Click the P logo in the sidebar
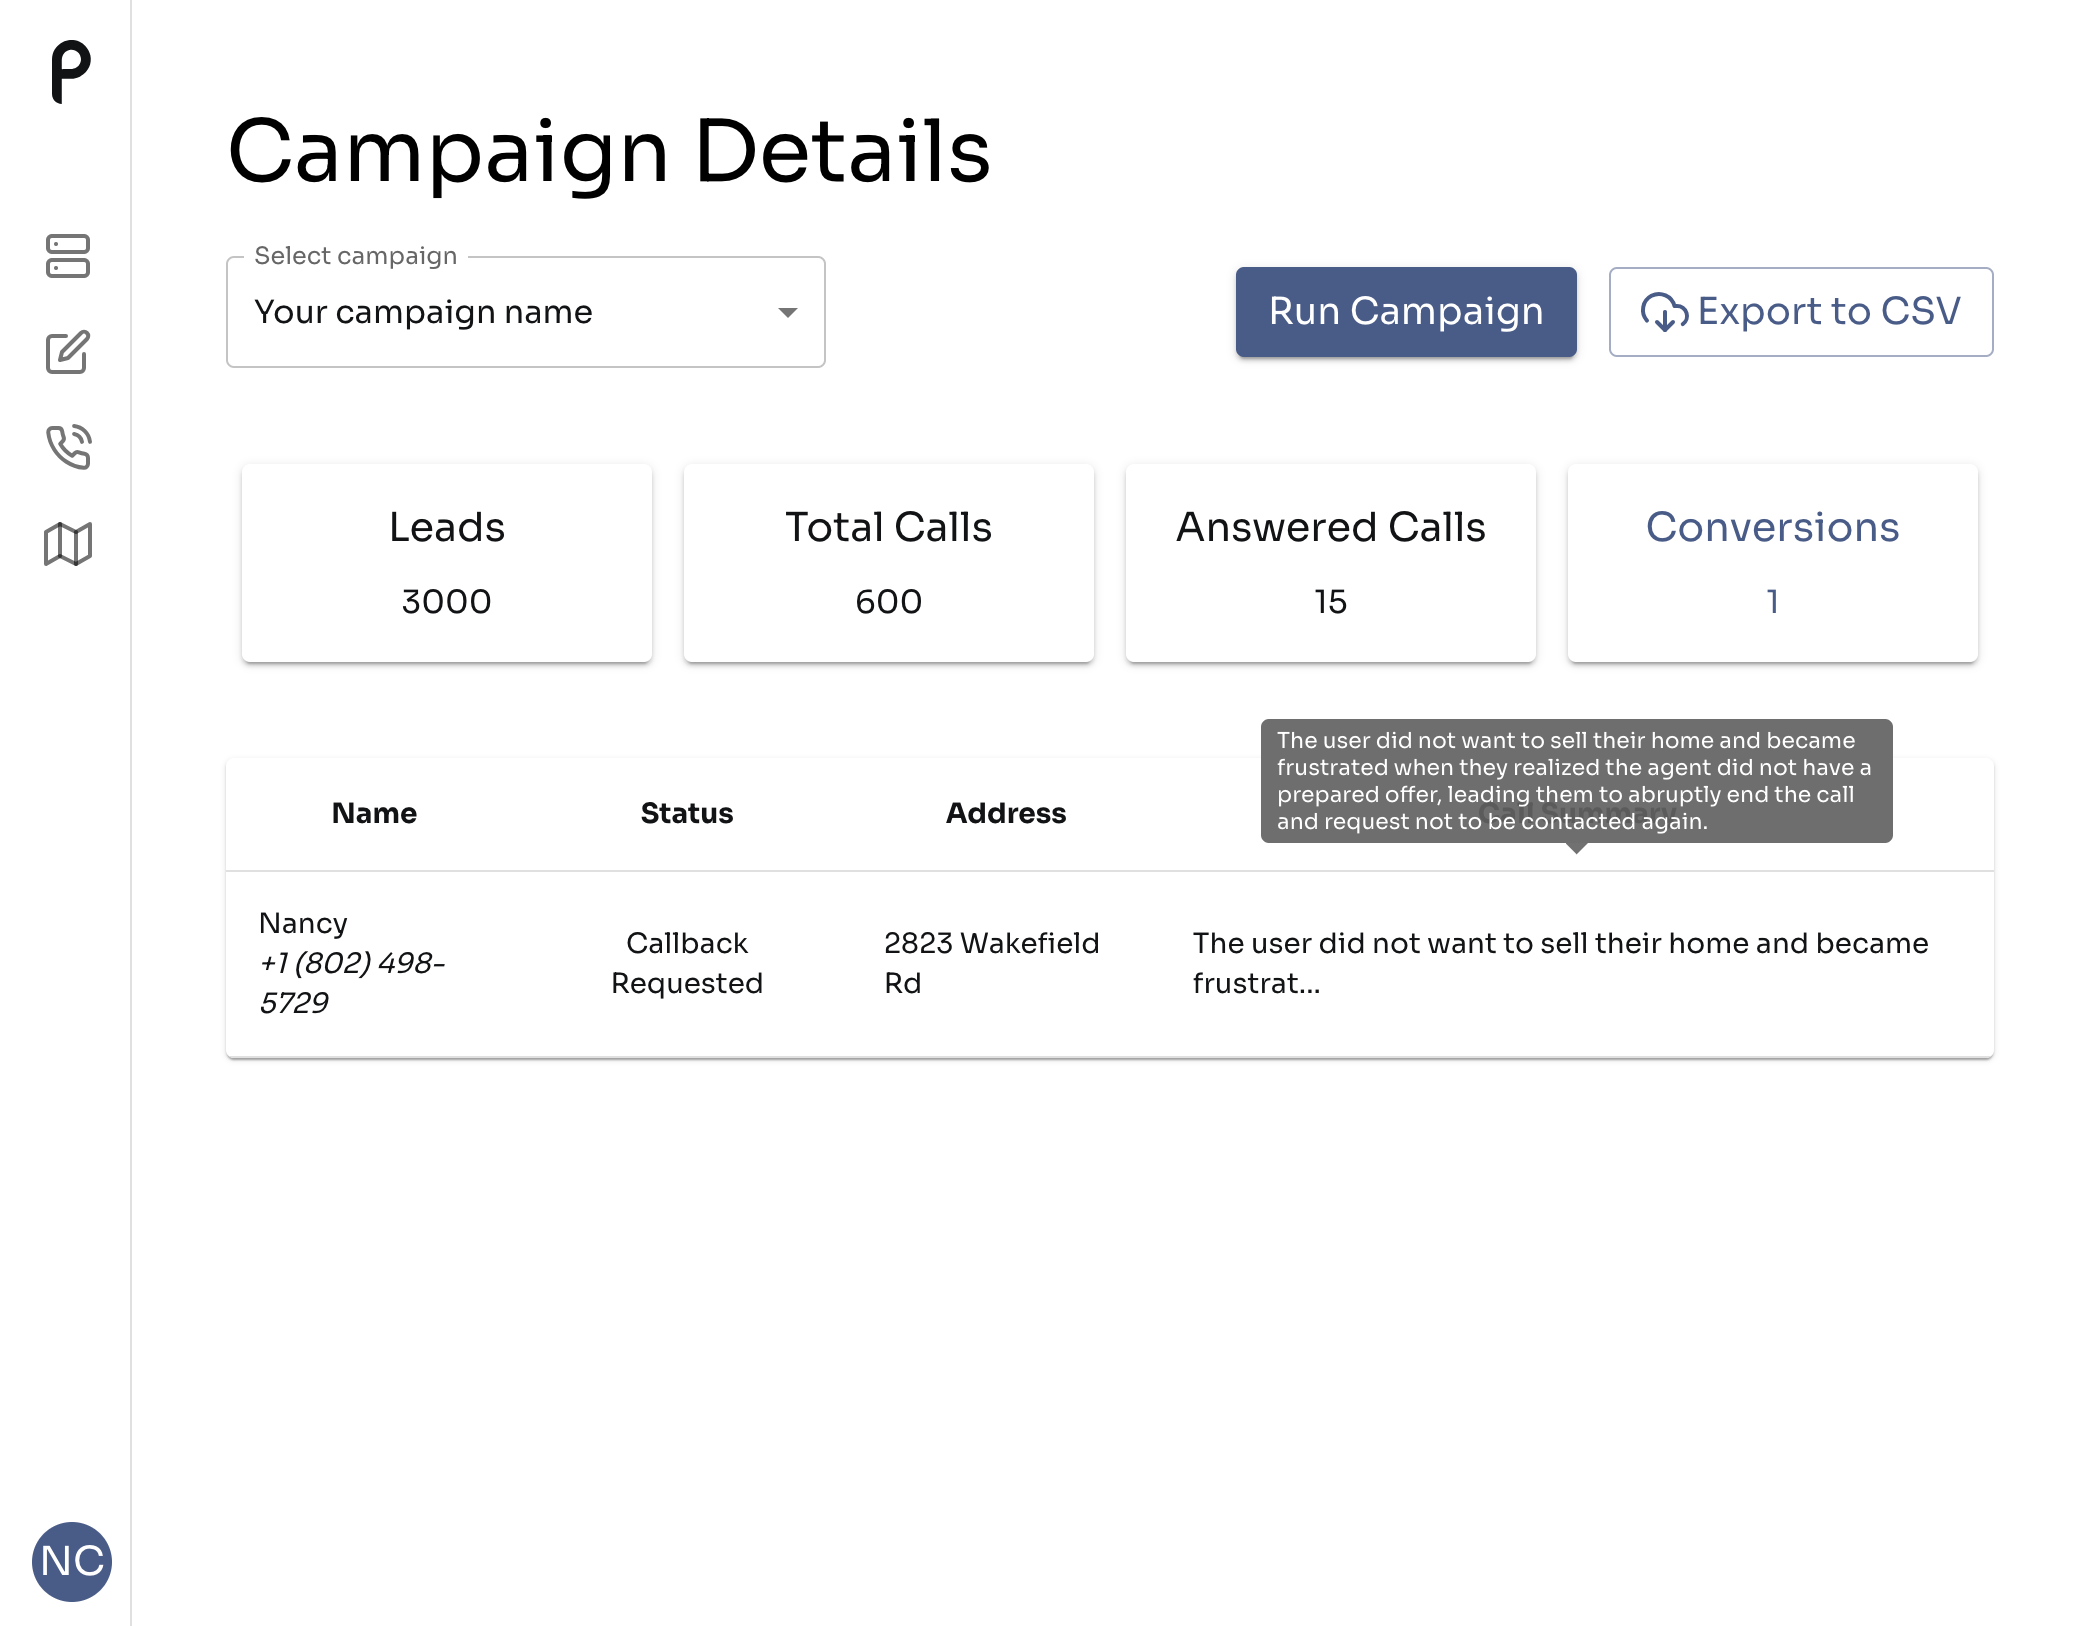This screenshot has width=2090, height=1626. pyautogui.click(x=70, y=72)
